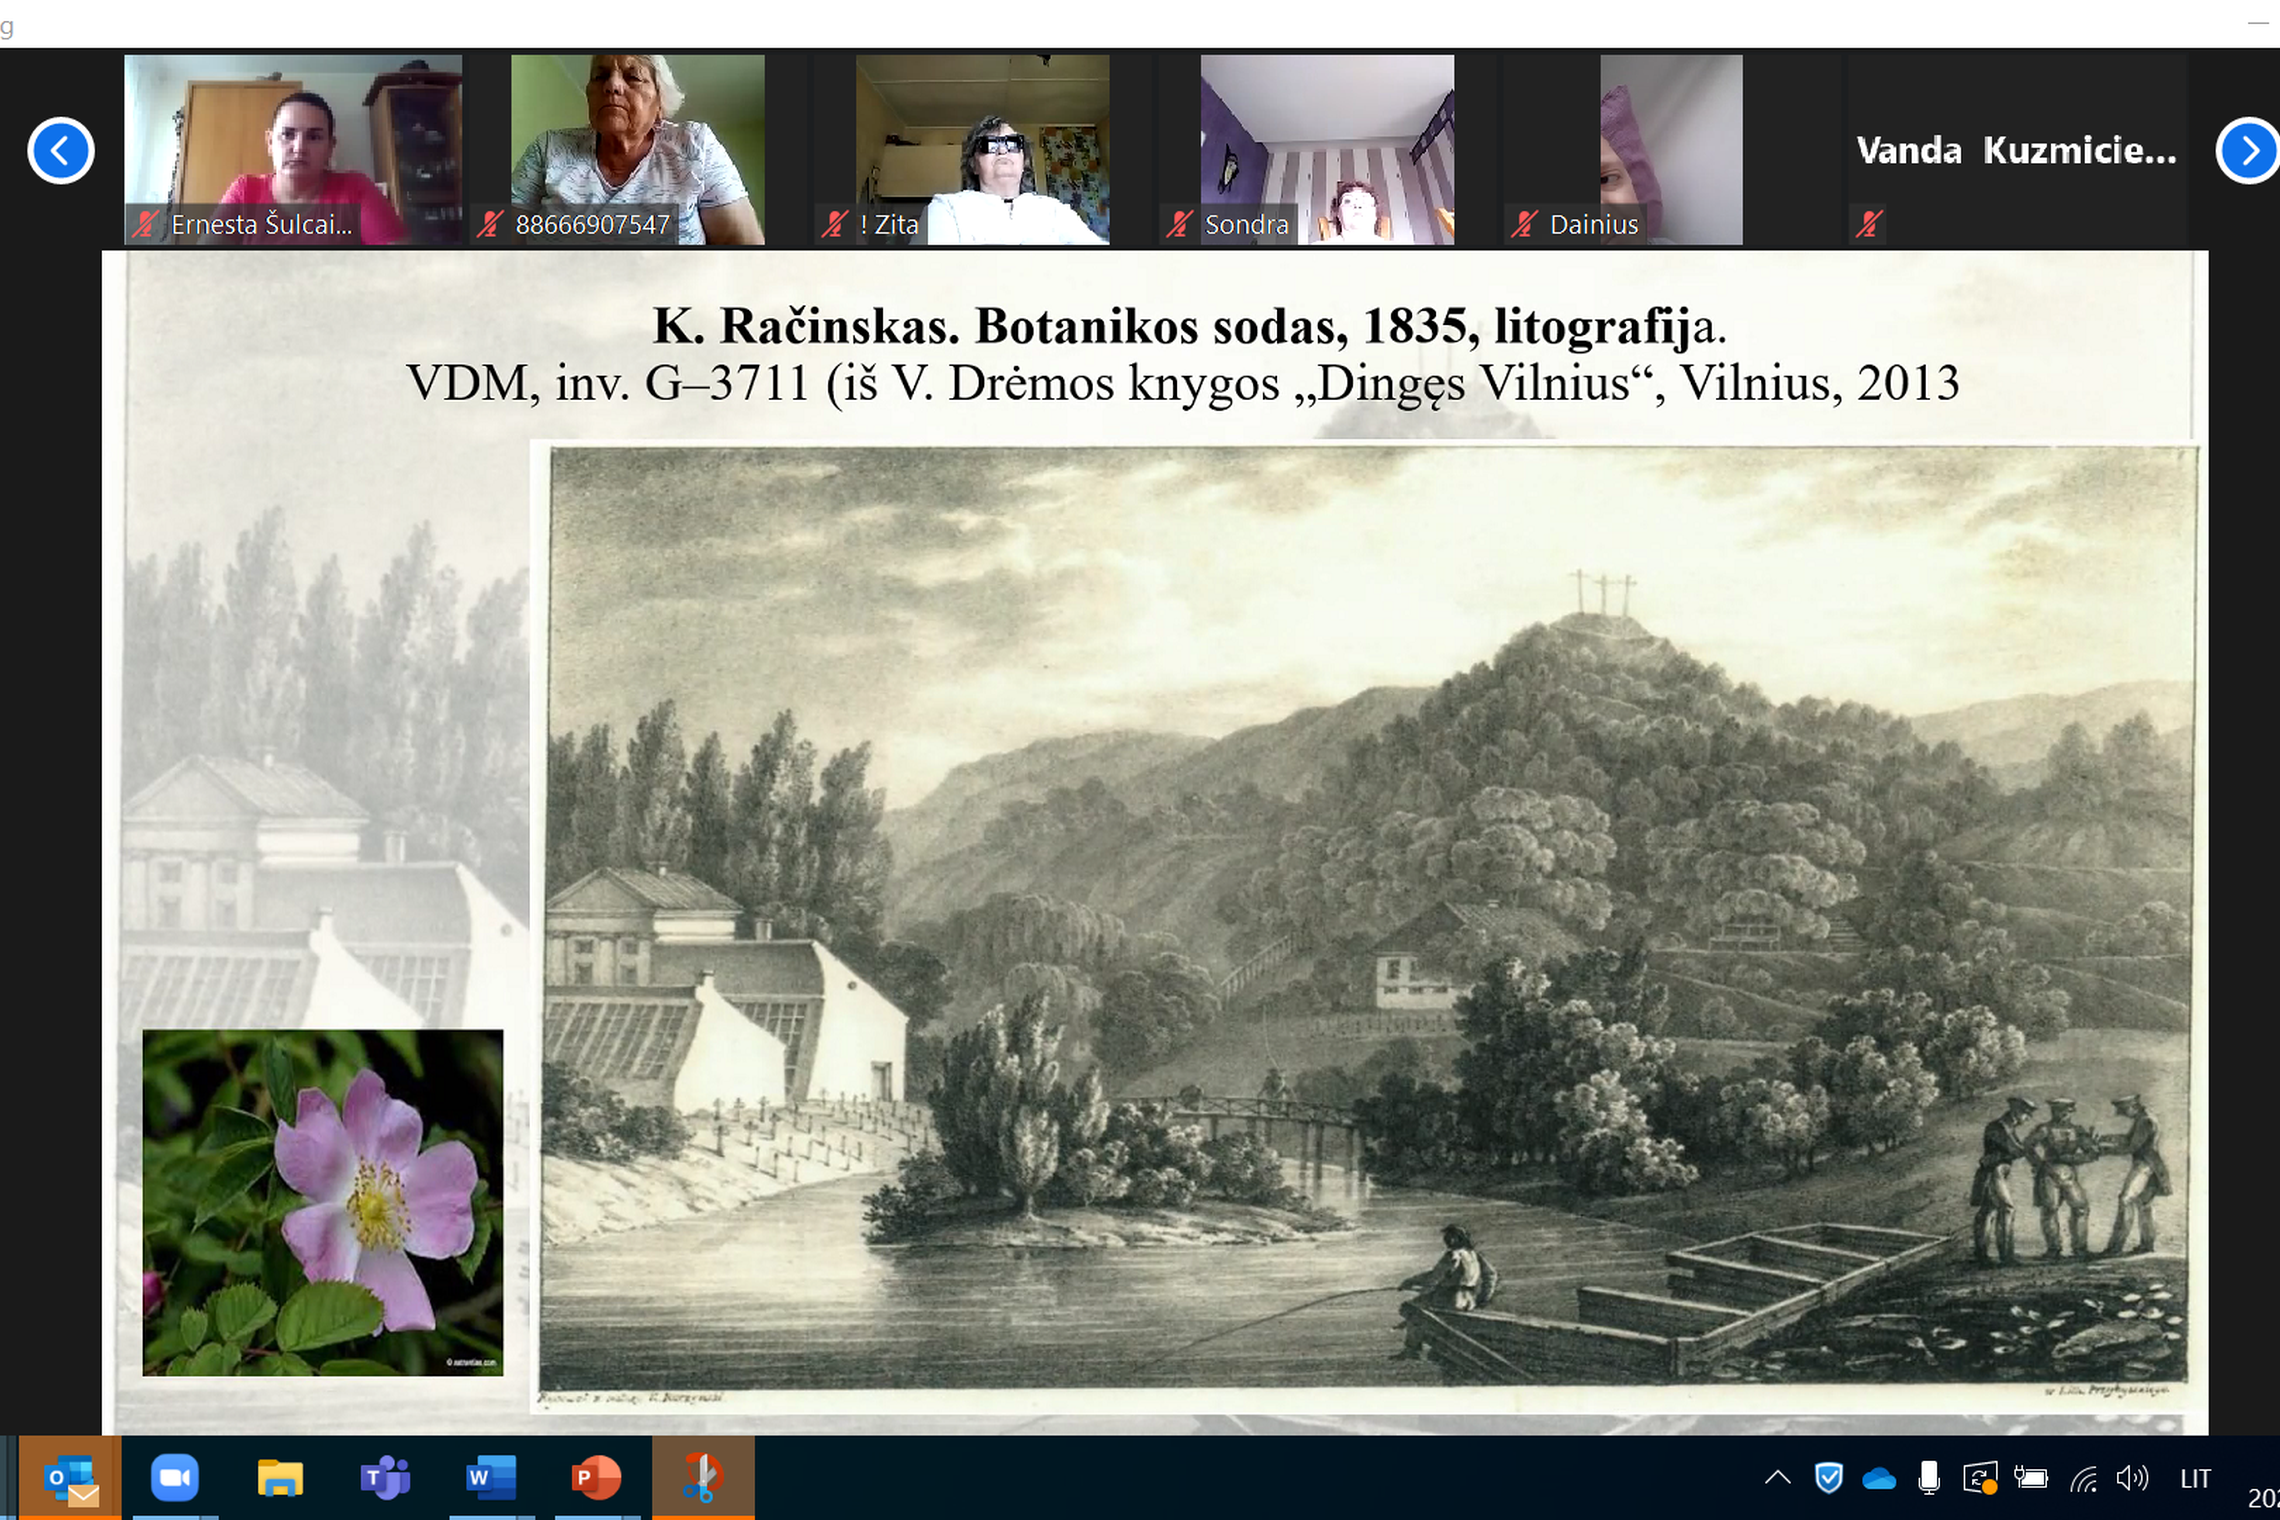
Task: Click the 'VDM, inv. G–3711' caption line
Action: coord(1183,383)
